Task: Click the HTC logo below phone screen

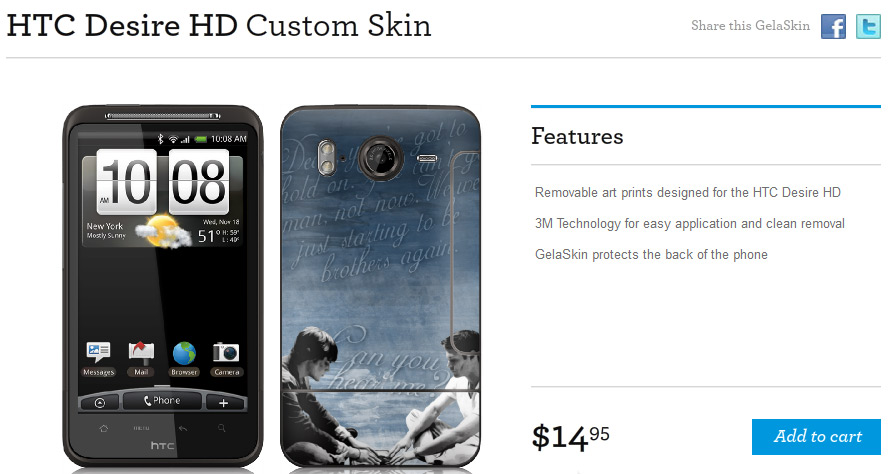Action: [162, 445]
